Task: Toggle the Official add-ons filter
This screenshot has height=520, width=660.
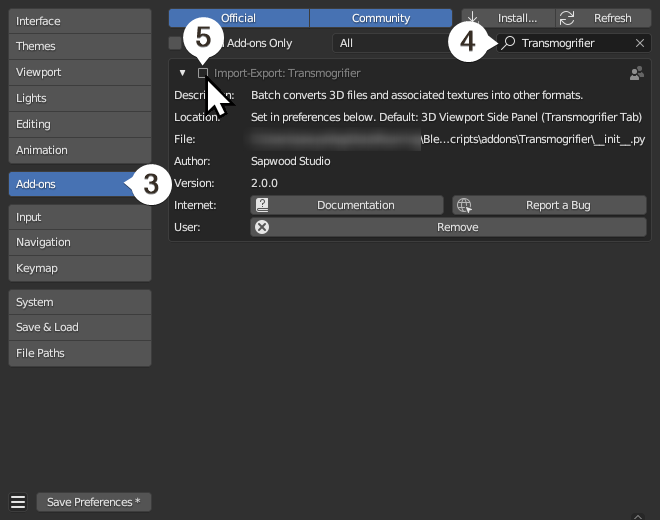Action: tap(238, 18)
